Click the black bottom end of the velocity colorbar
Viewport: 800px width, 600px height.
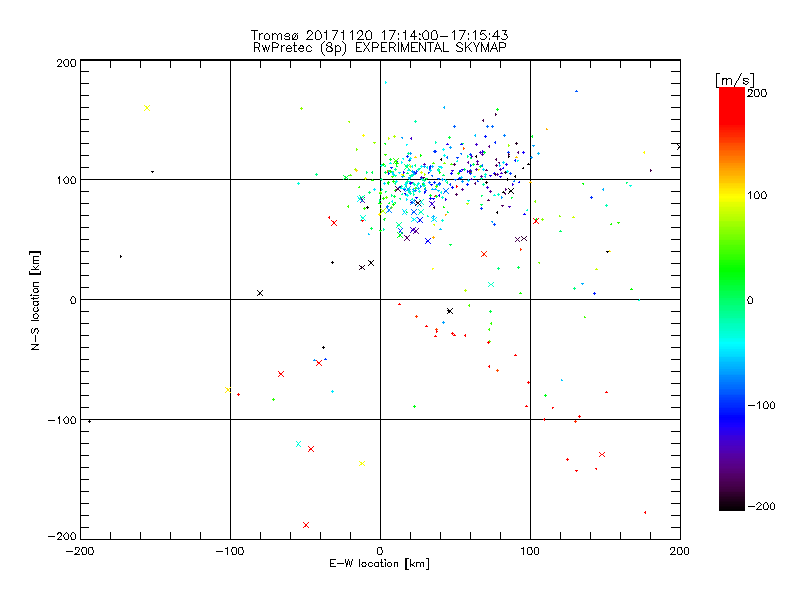click(x=732, y=504)
